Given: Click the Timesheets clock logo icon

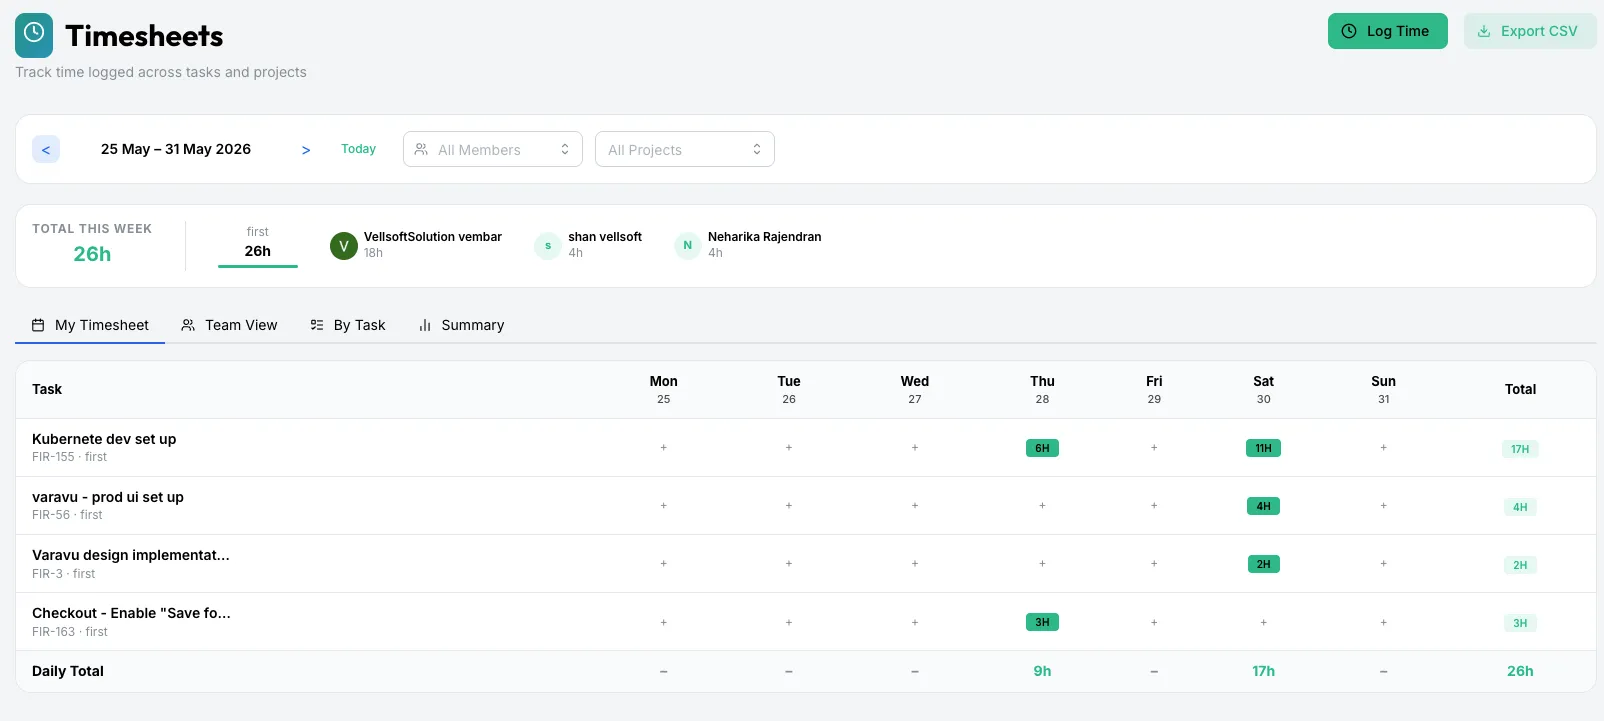Looking at the screenshot, I should (34, 35).
